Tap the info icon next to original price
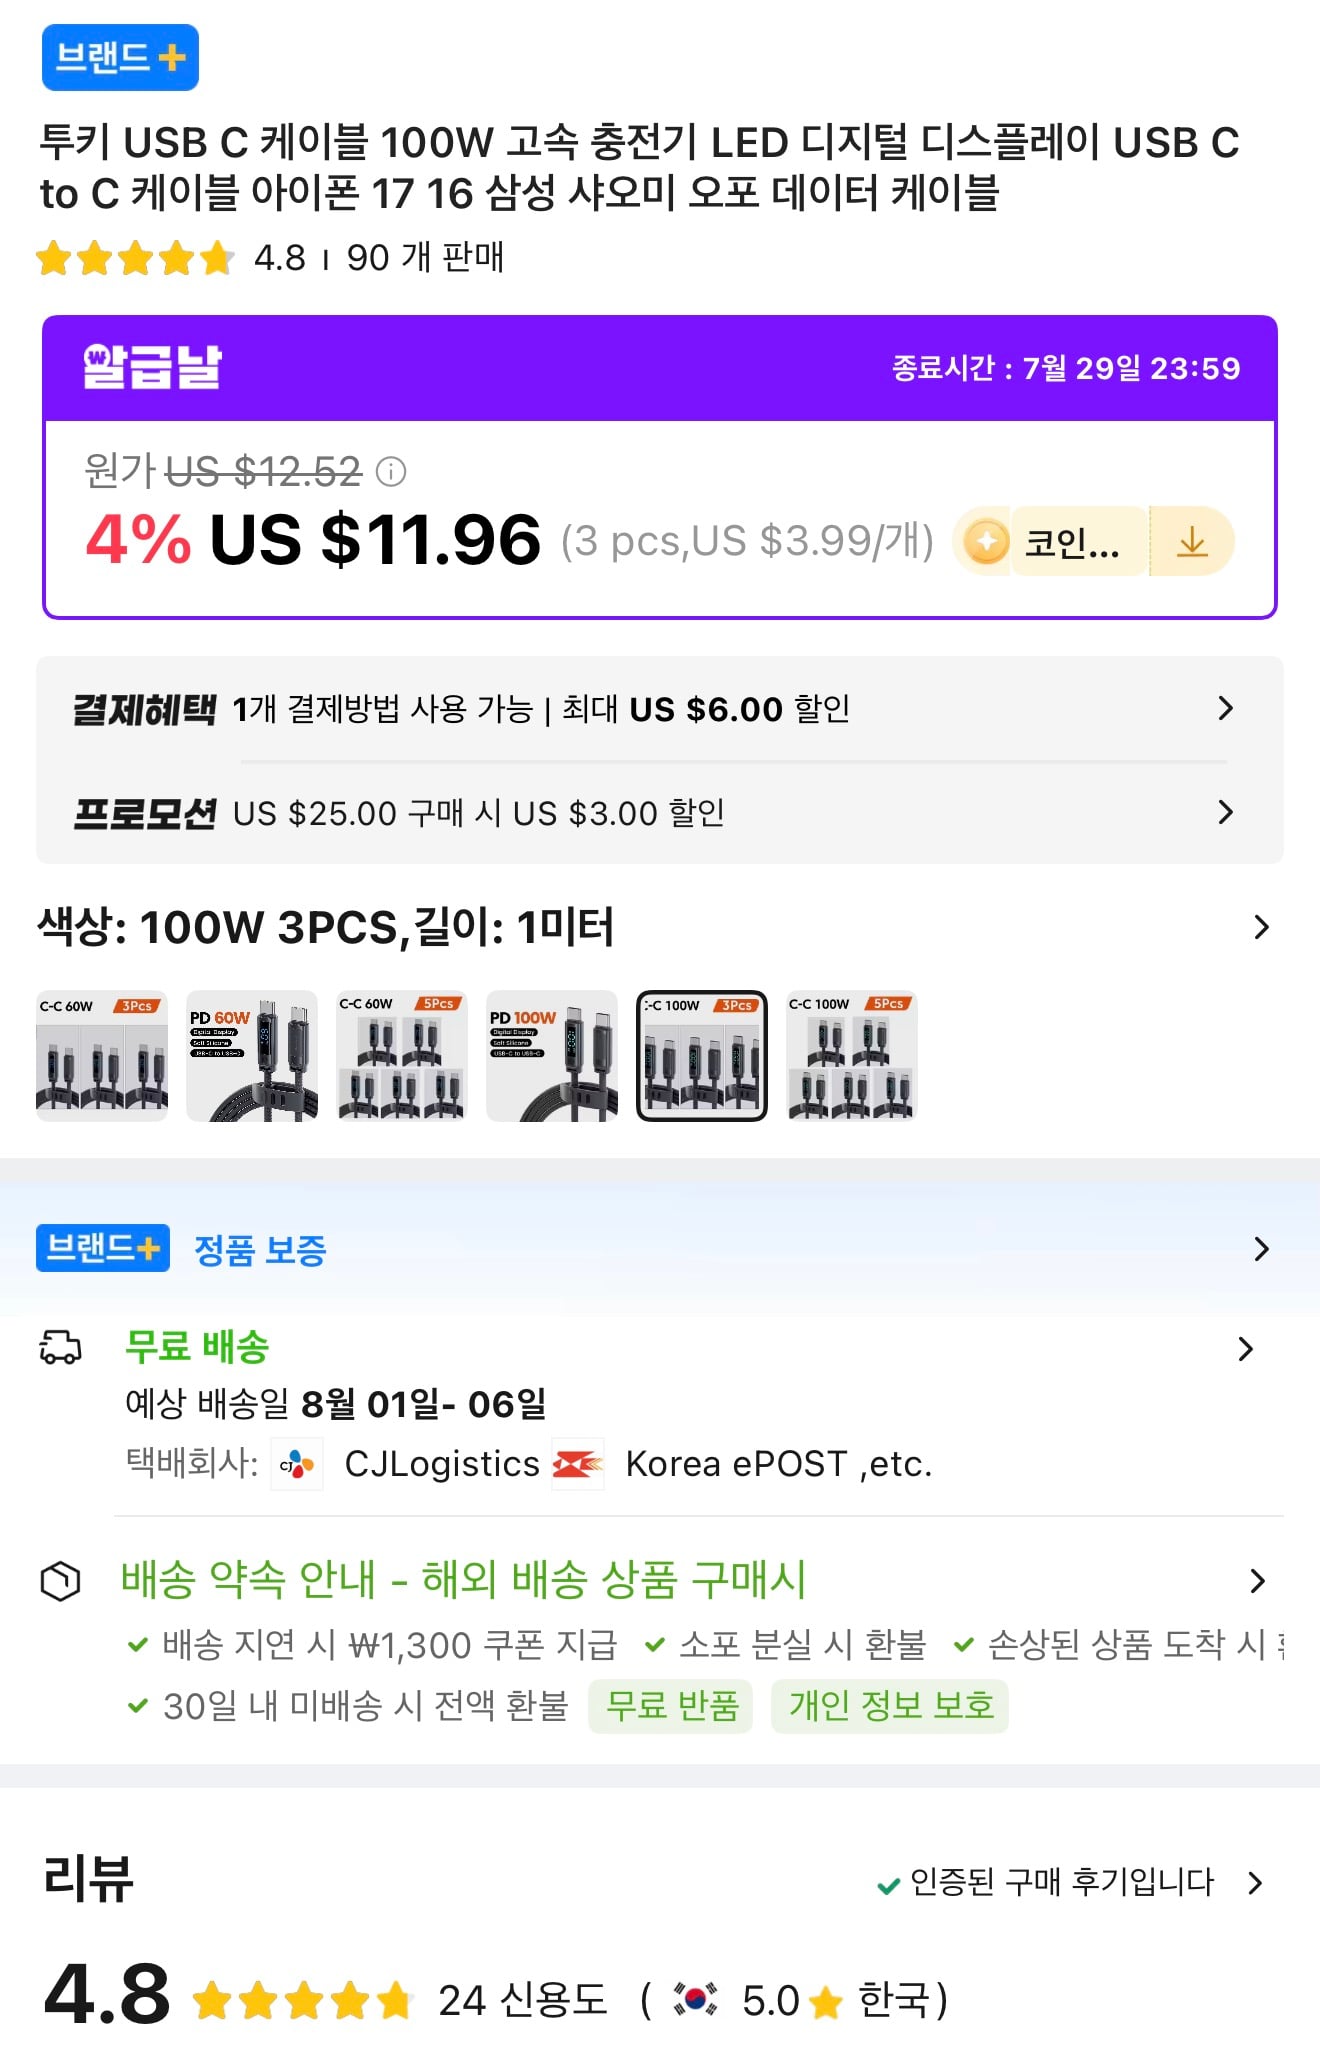This screenshot has height=2070, width=1320. (x=390, y=471)
